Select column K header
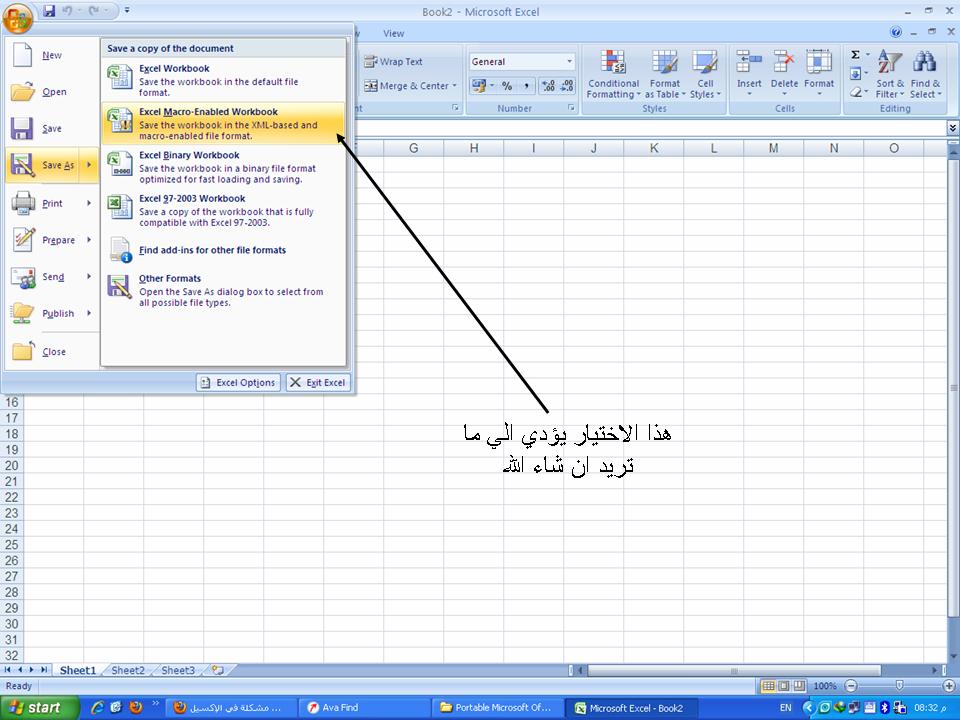This screenshot has height=720, width=960. (654, 148)
